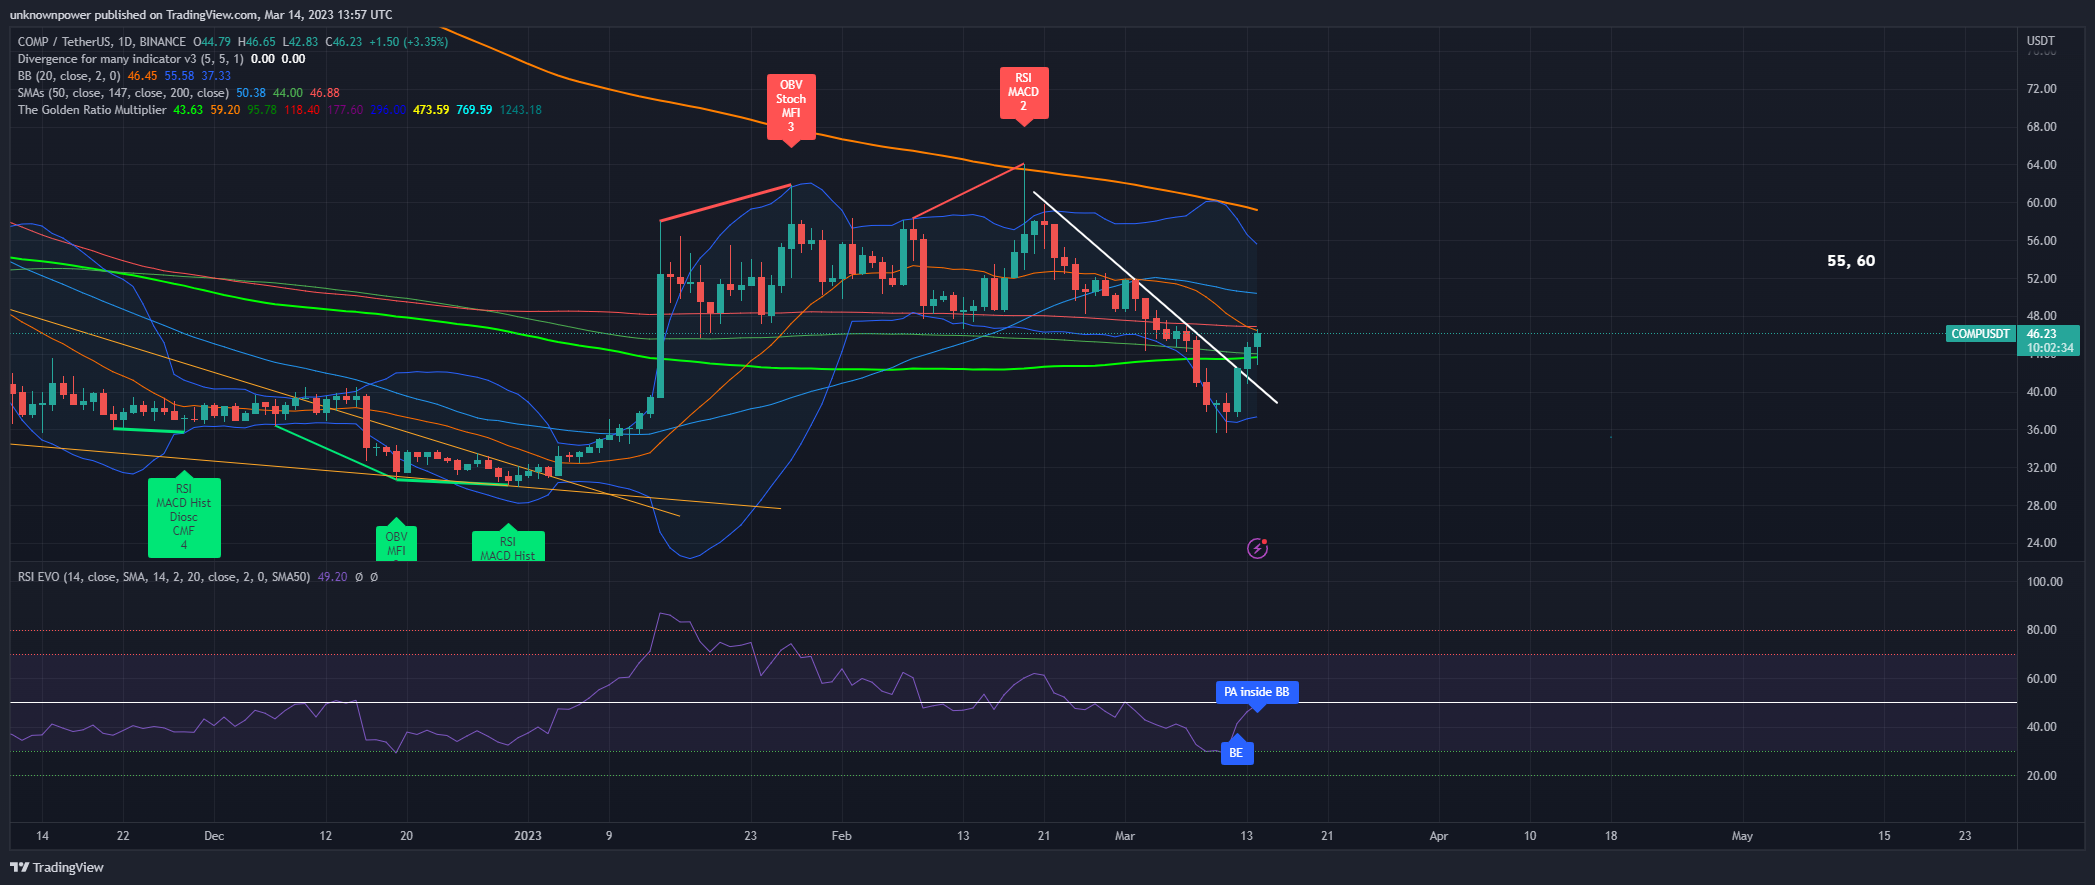
Task: Click the 20.00 level on RSI axis
Action: [x=2042, y=776]
